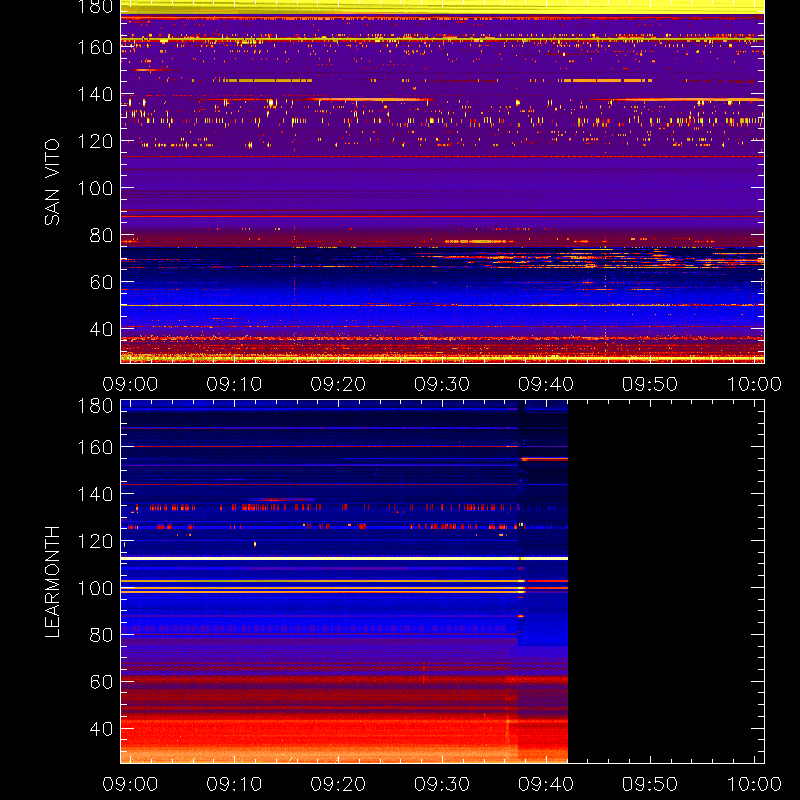
Task: Pick 160 frequency label on LEARMONTH plot
Action: [x=95, y=447]
